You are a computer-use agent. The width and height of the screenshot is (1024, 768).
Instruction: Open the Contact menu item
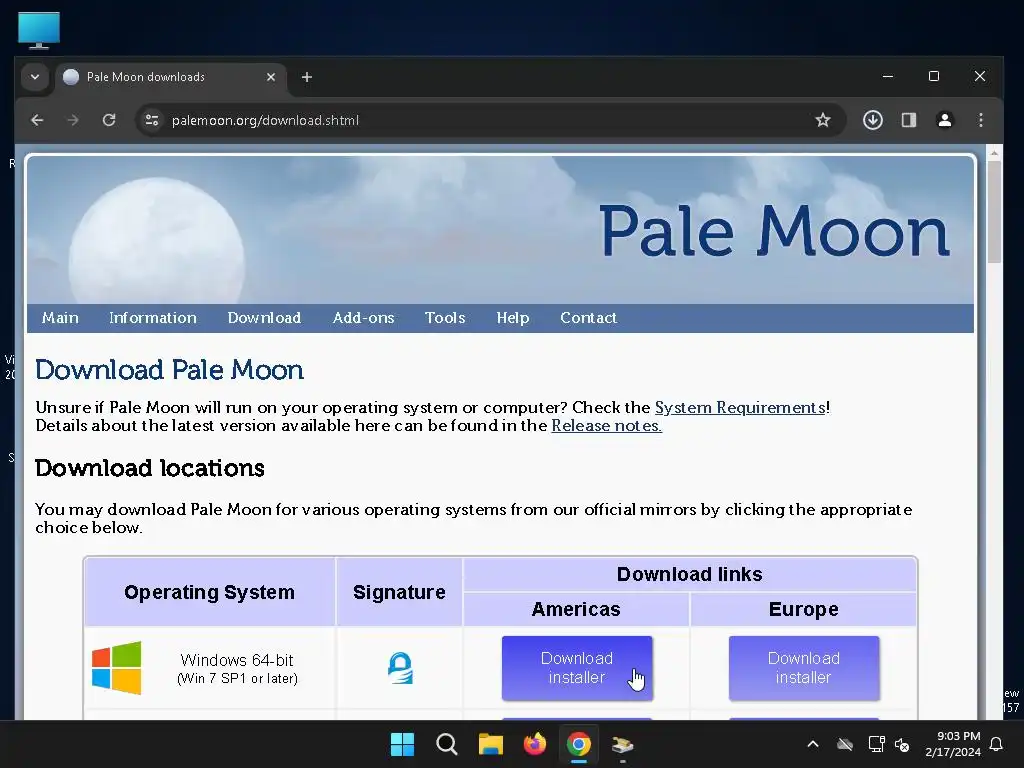pos(588,318)
